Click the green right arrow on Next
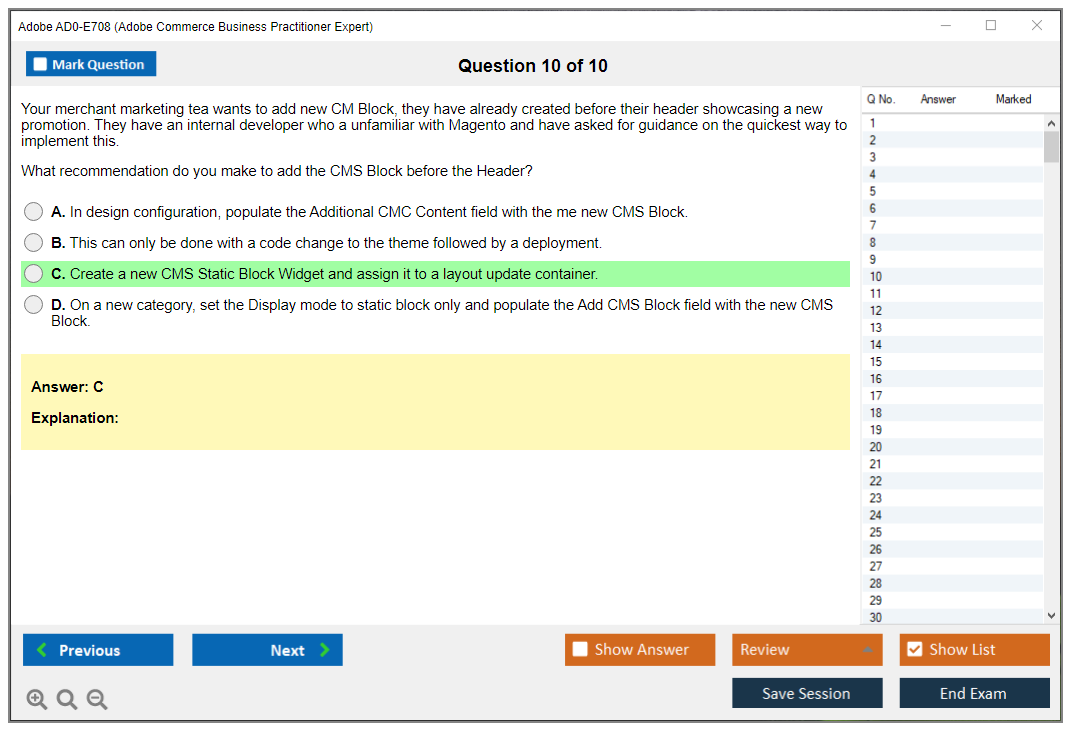 tap(325, 650)
